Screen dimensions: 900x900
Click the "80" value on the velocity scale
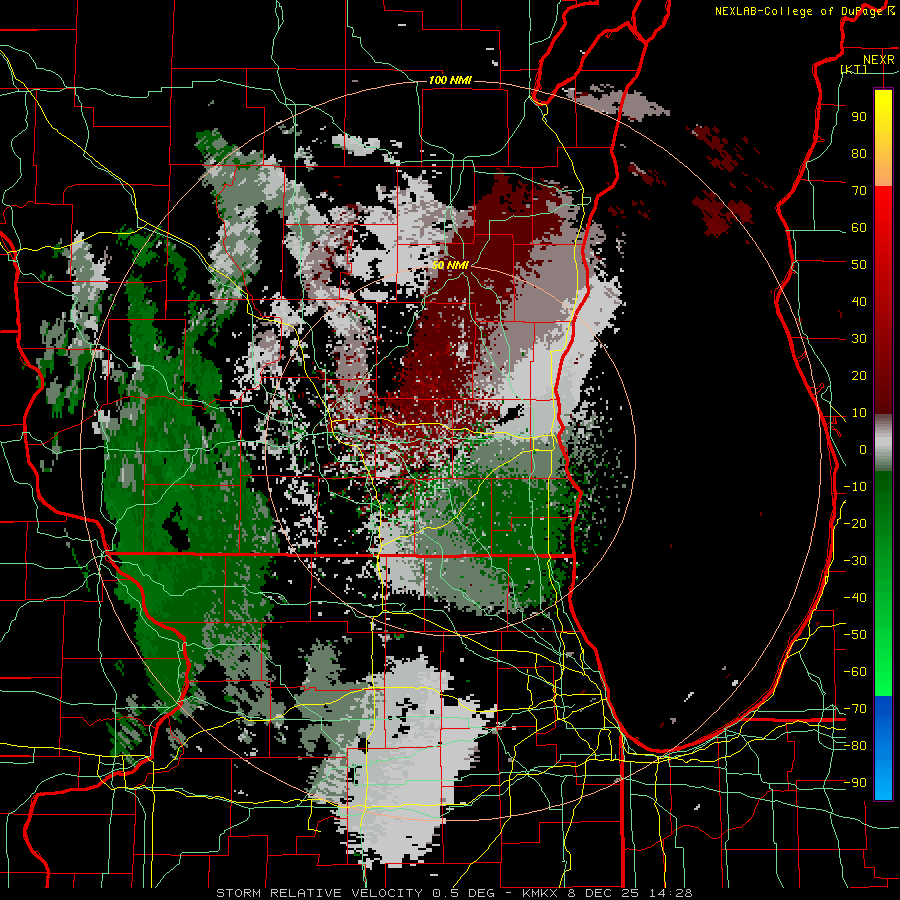(x=859, y=153)
